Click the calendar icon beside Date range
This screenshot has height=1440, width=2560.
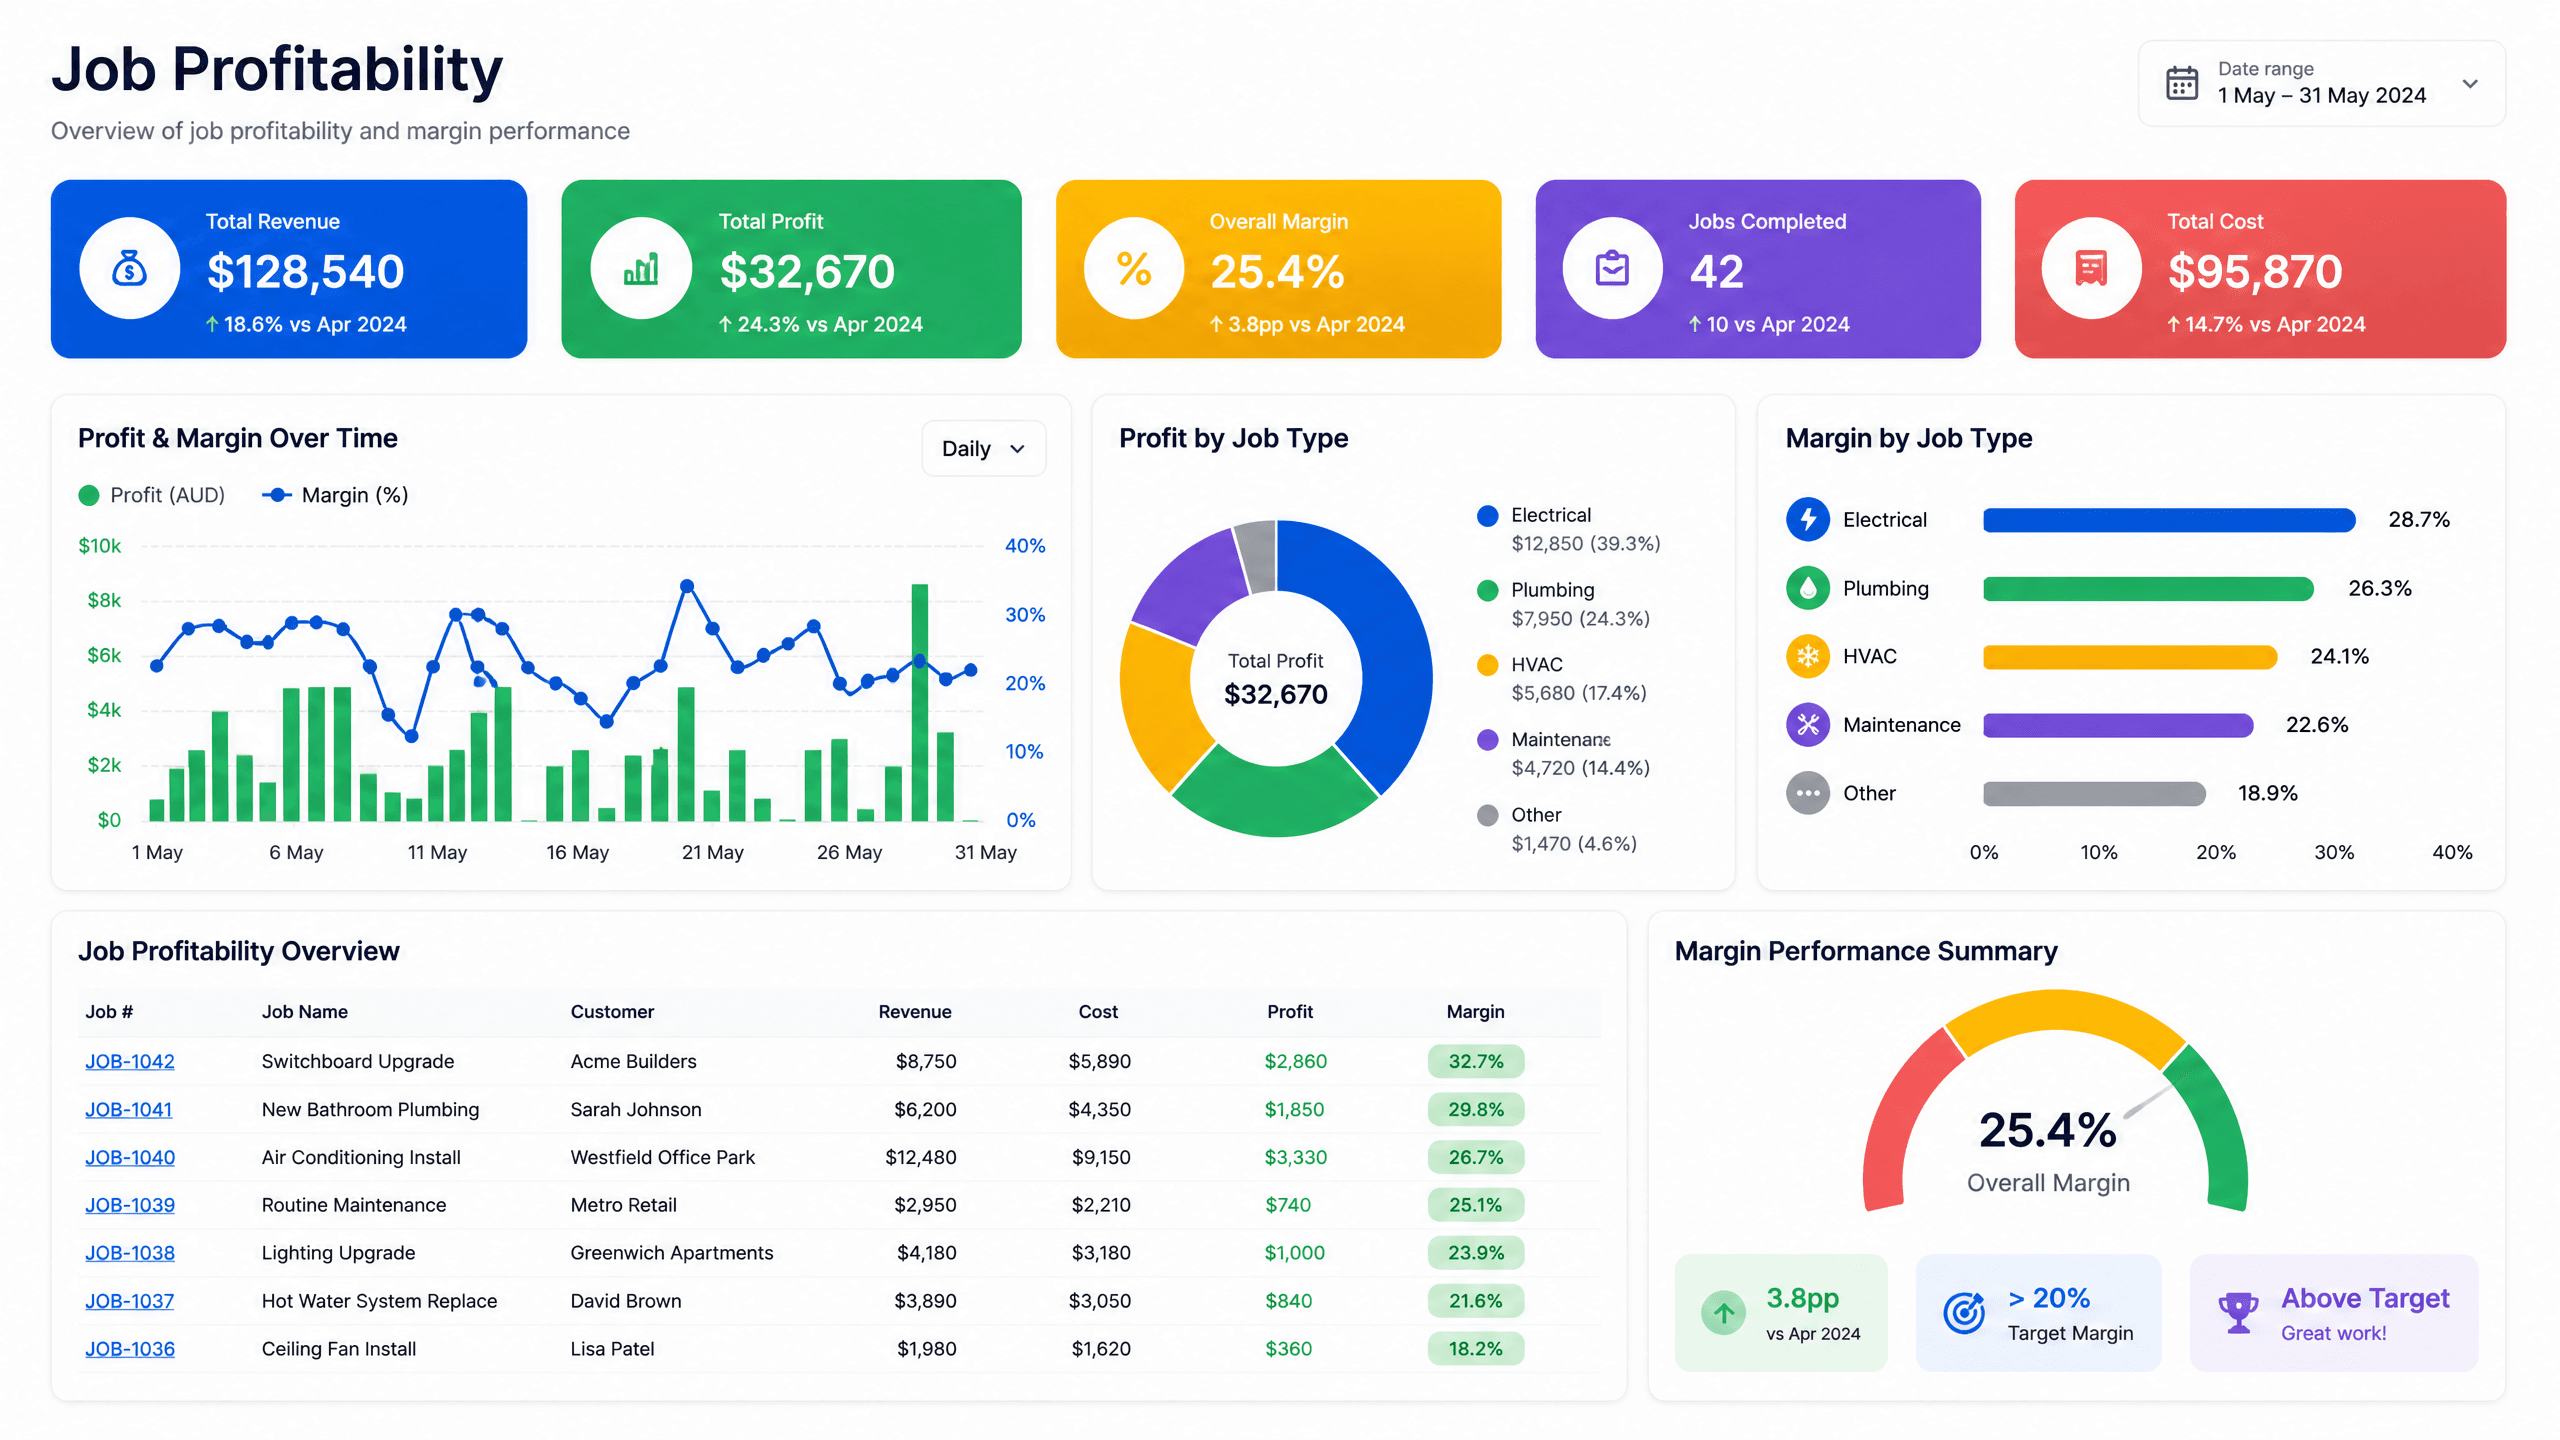click(x=2181, y=83)
